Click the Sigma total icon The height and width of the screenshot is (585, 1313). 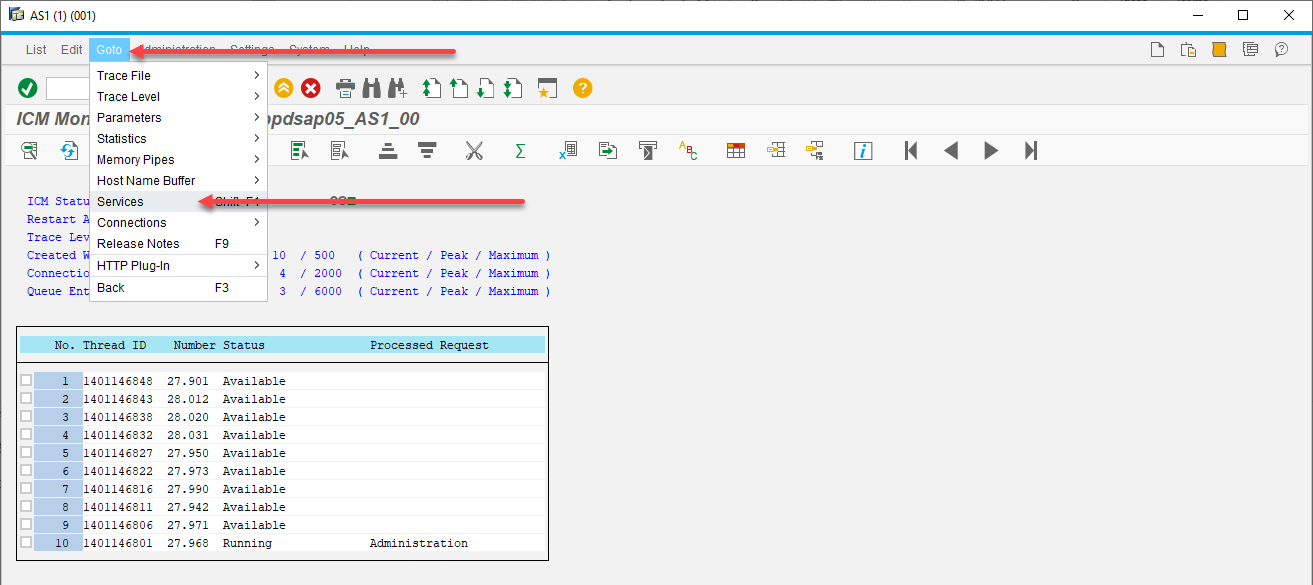click(x=520, y=151)
